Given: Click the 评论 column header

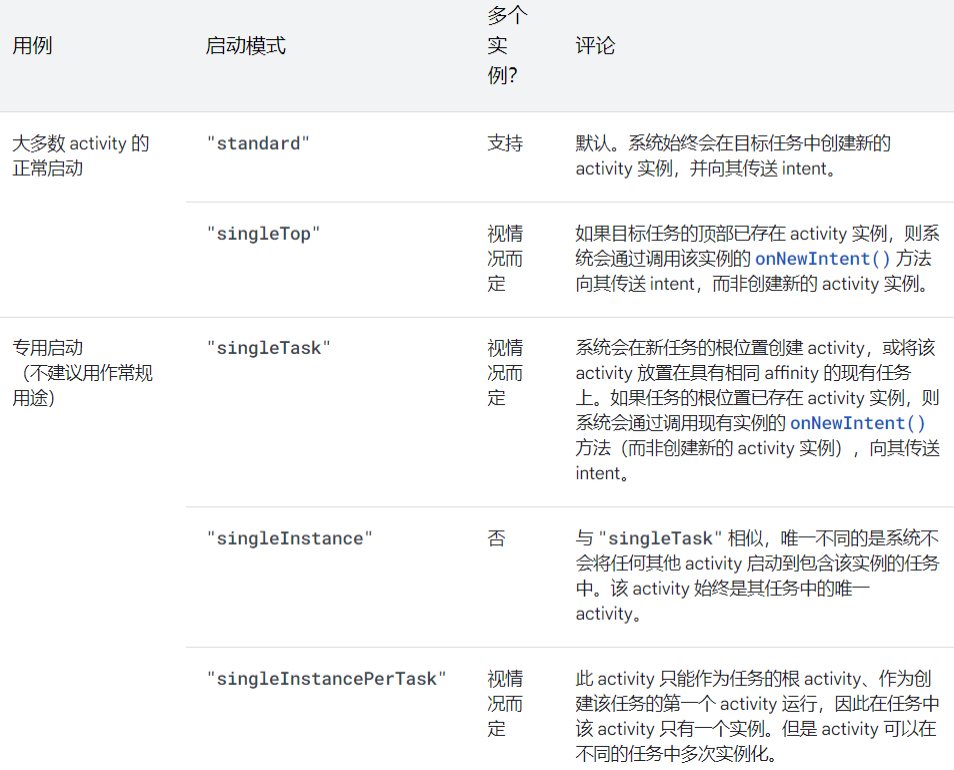Looking at the screenshot, I should click(x=595, y=46).
